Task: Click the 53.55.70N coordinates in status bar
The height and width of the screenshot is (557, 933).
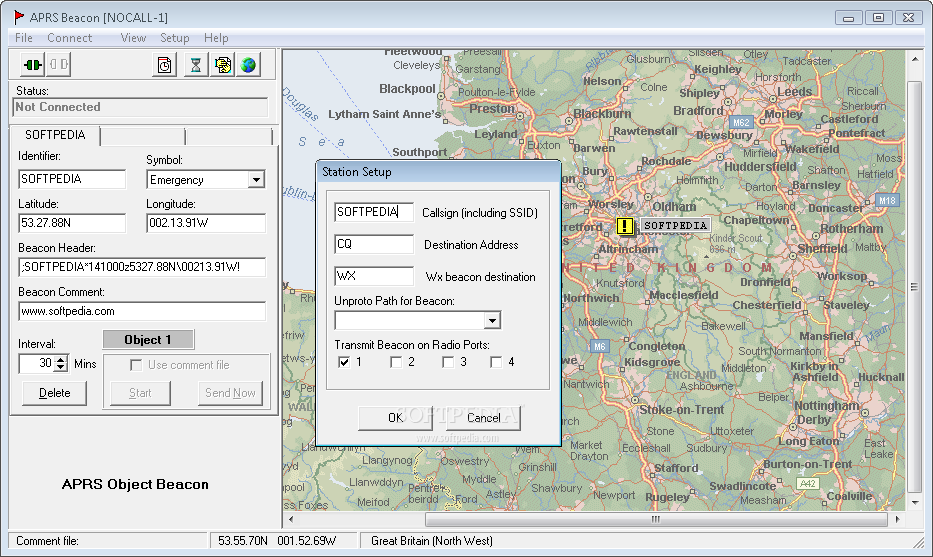Action: [x=242, y=541]
